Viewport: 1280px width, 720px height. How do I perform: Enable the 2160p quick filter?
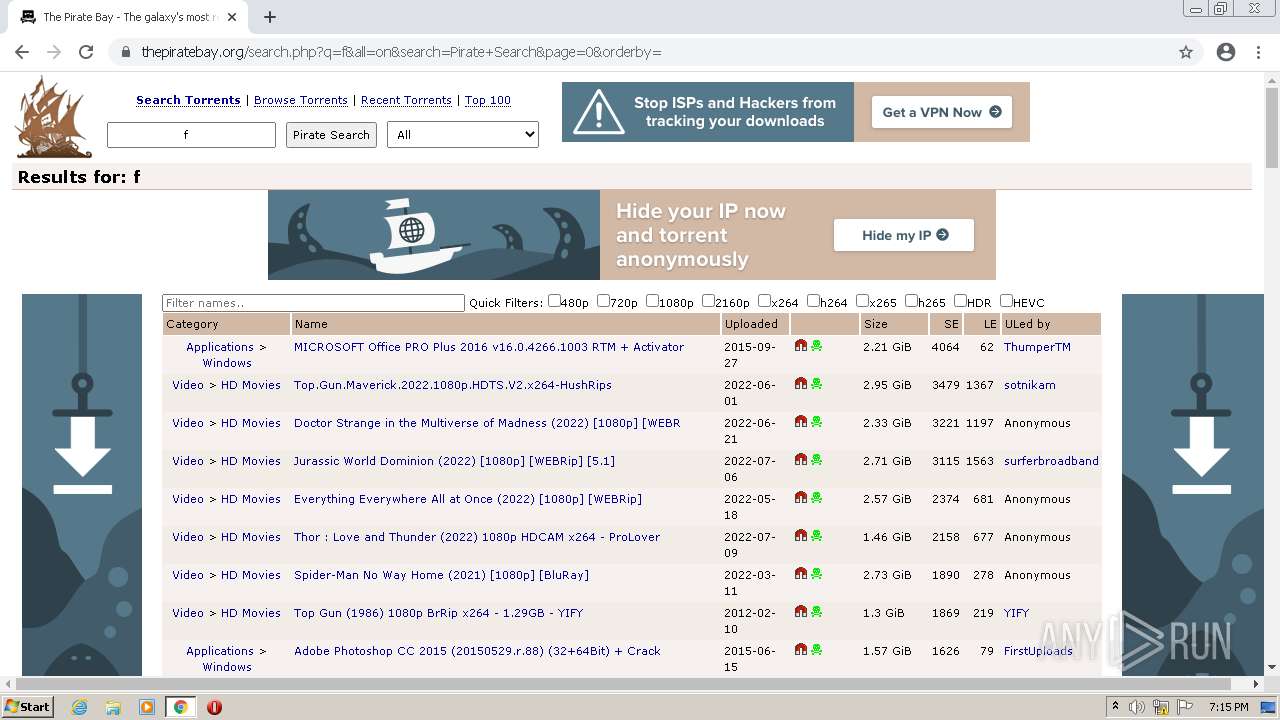click(x=708, y=301)
